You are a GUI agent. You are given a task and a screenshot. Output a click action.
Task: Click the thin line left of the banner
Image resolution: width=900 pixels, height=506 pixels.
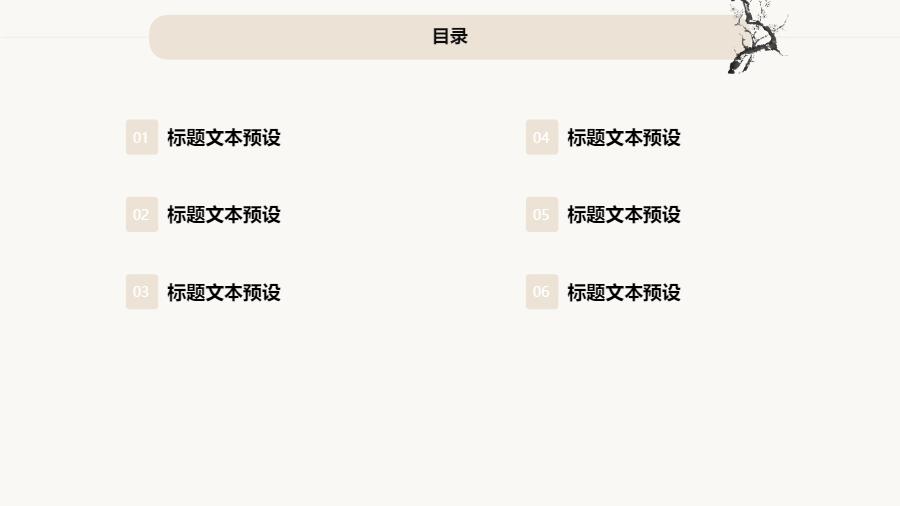[70, 37]
